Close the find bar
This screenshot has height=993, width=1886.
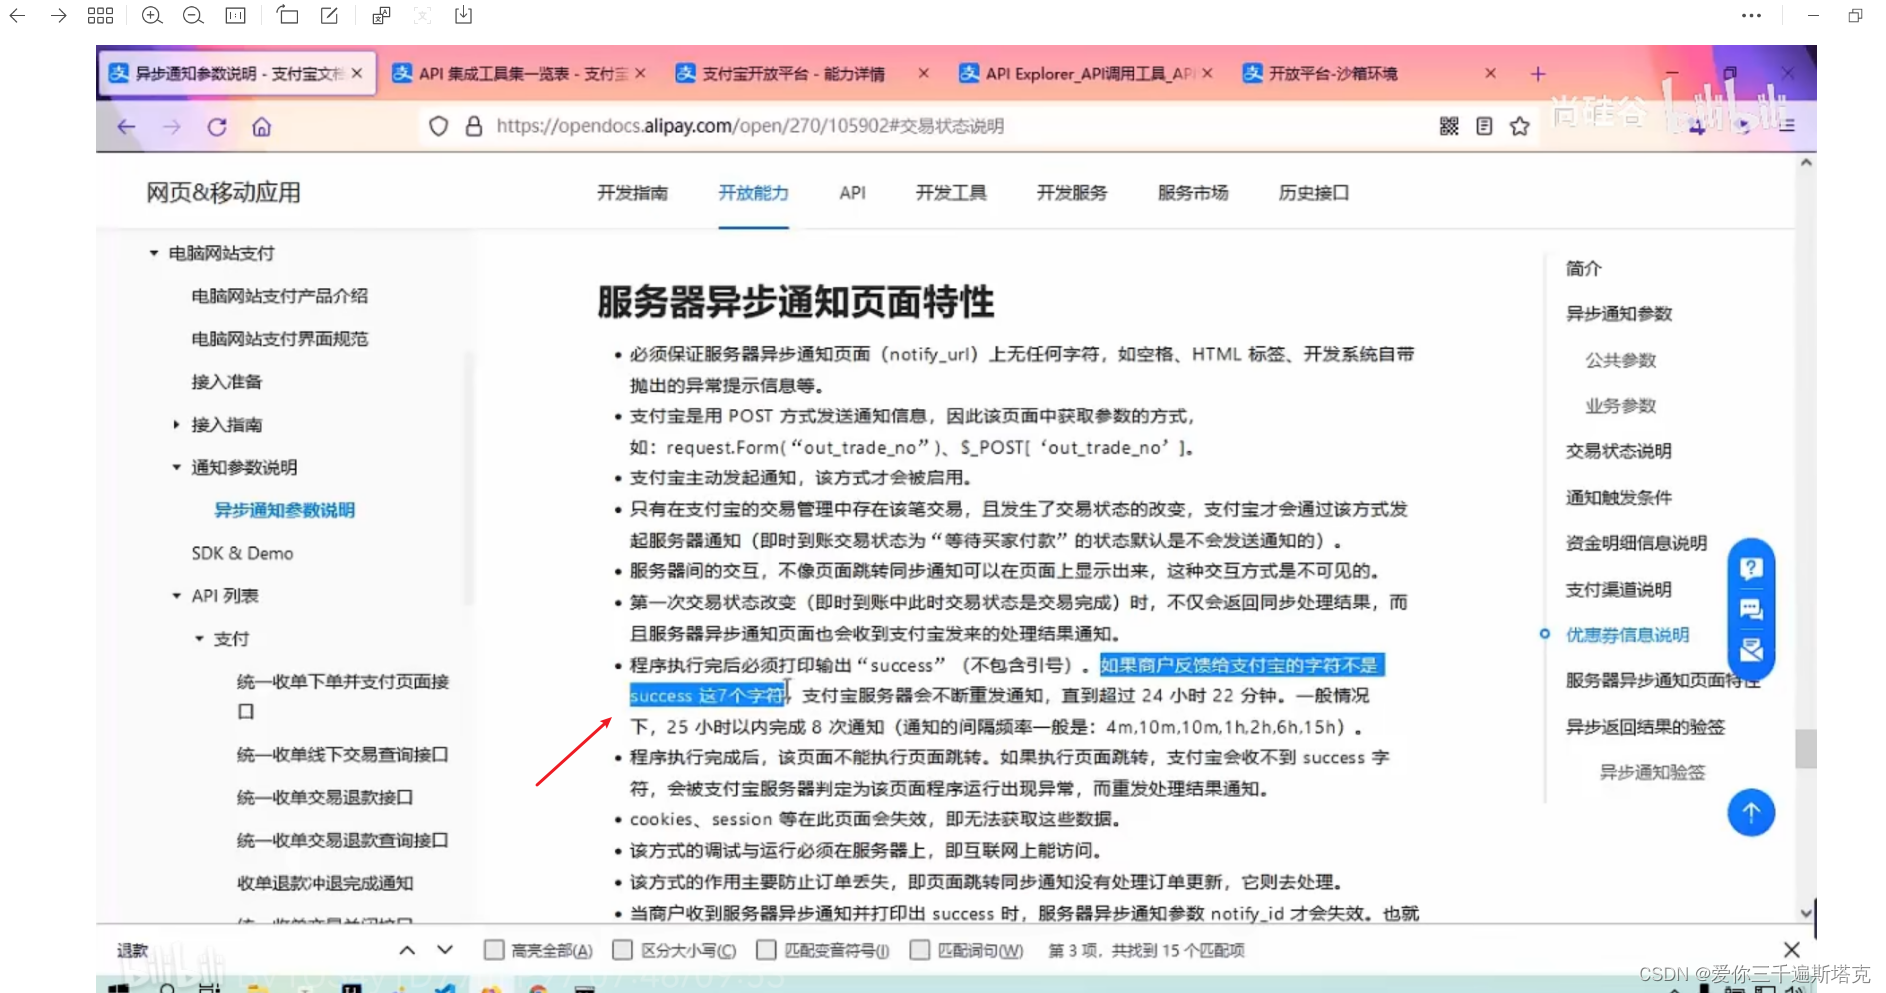pyautogui.click(x=1791, y=950)
